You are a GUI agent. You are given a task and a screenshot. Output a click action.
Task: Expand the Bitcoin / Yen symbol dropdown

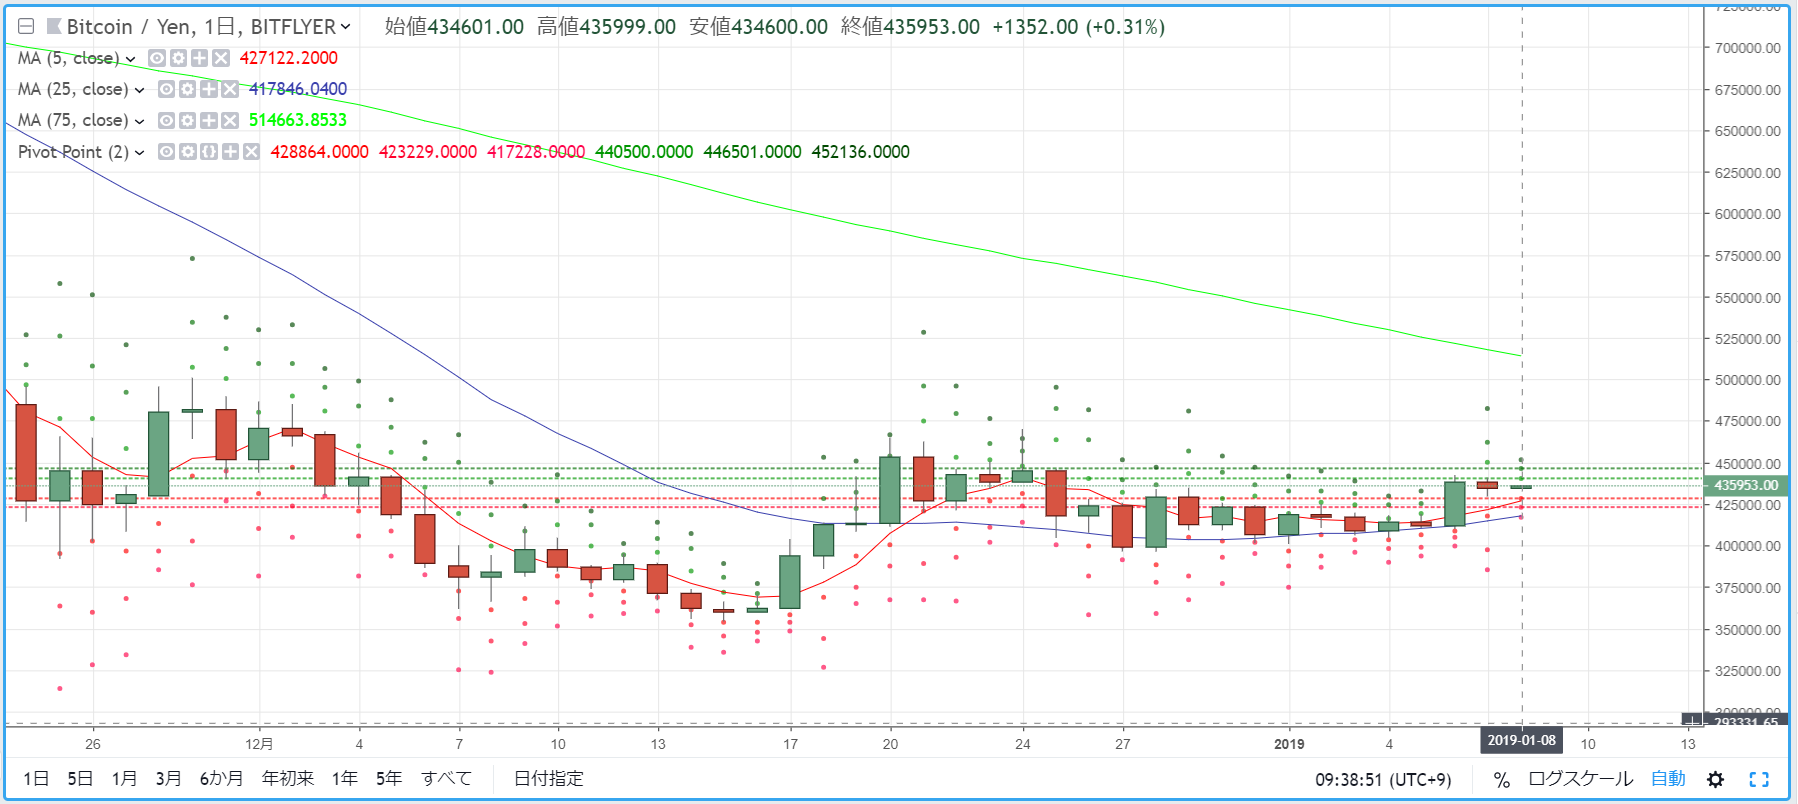coord(346,27)
